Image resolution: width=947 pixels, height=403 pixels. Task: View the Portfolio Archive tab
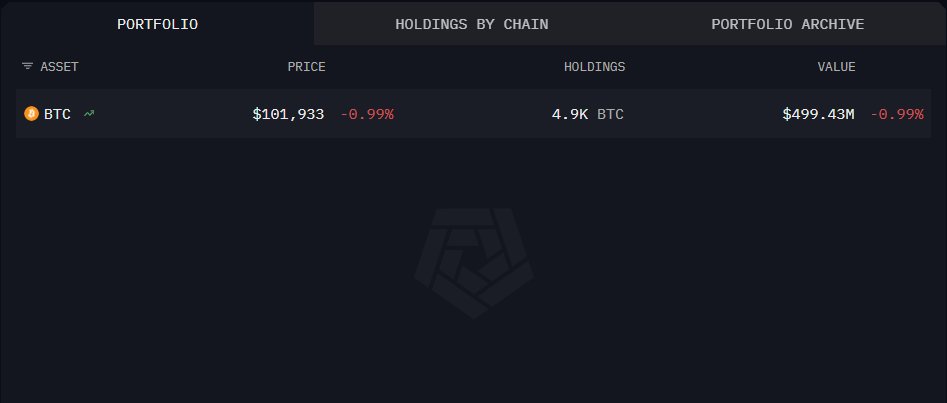coord(788,23)
